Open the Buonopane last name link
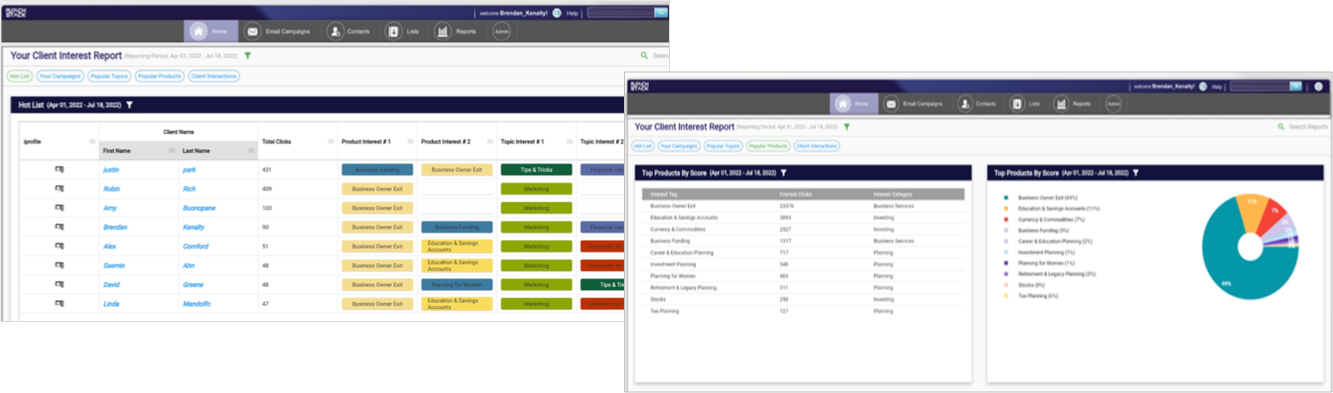 (199, 208)
